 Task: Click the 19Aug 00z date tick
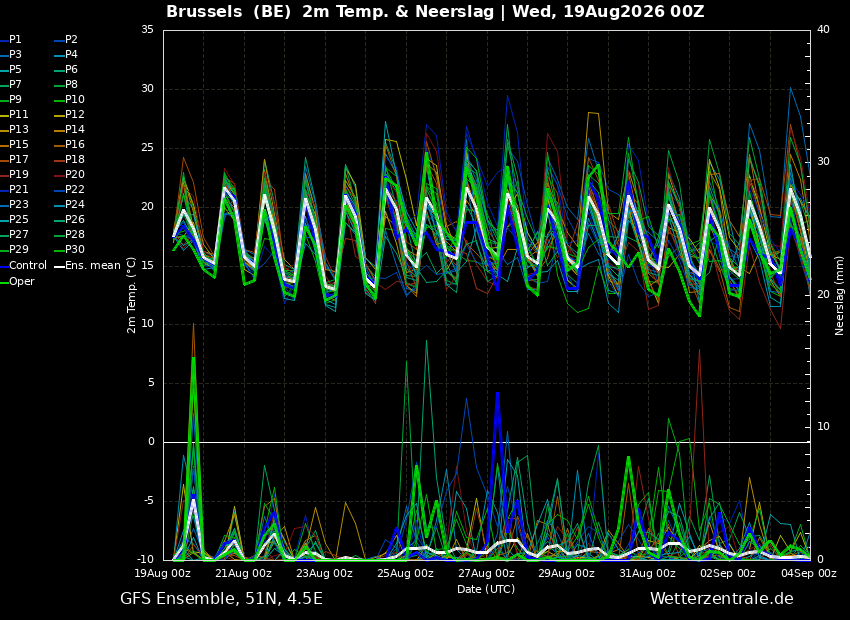(163, 573)
